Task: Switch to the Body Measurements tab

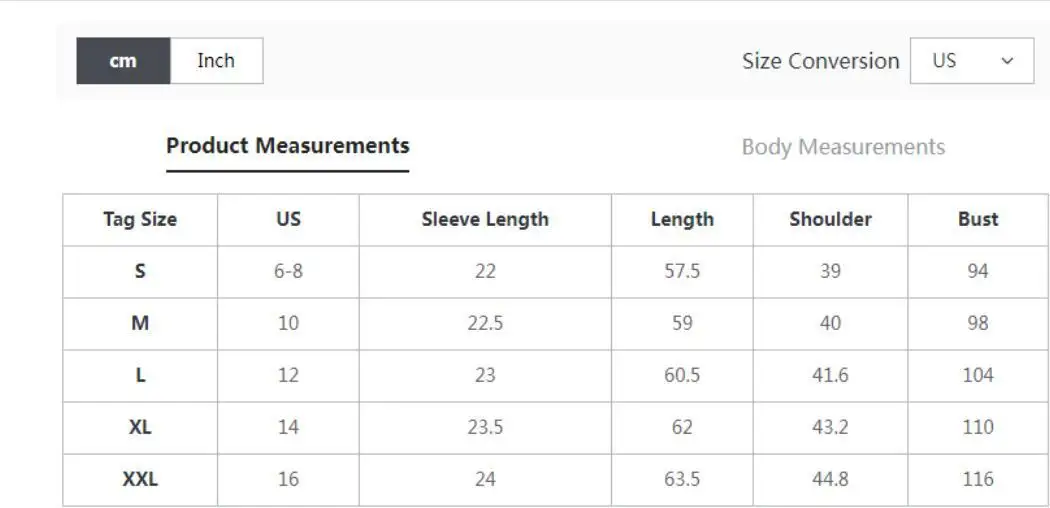Action: [x=842, y=147]
